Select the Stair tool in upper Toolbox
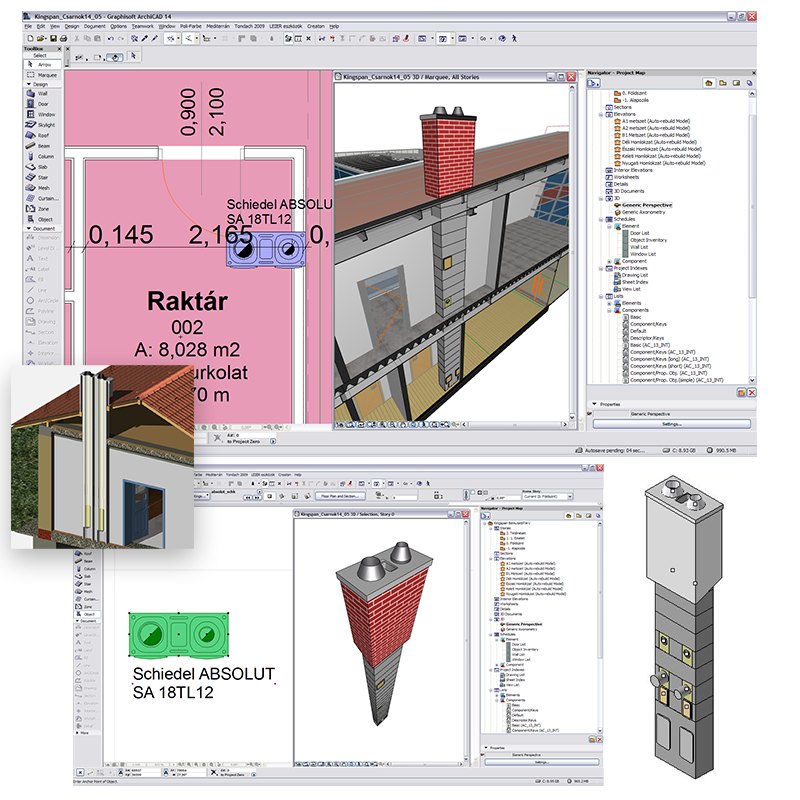 click(42, 178)
